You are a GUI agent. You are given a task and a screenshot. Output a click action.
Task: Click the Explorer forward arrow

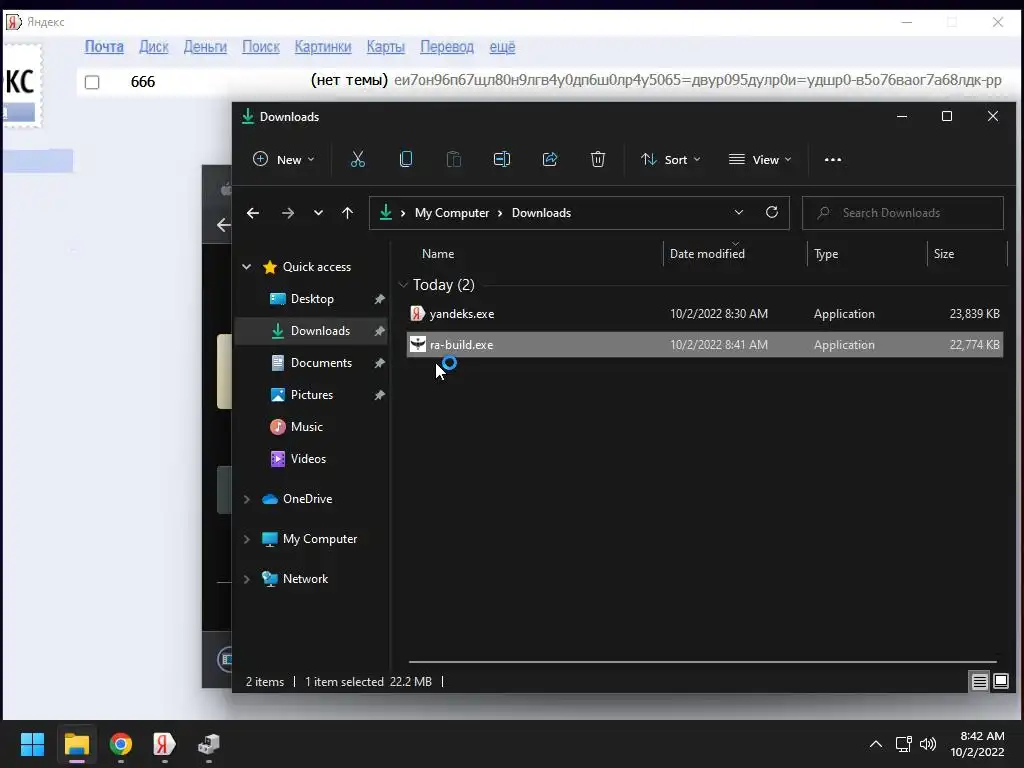click(x=287, y=213)
